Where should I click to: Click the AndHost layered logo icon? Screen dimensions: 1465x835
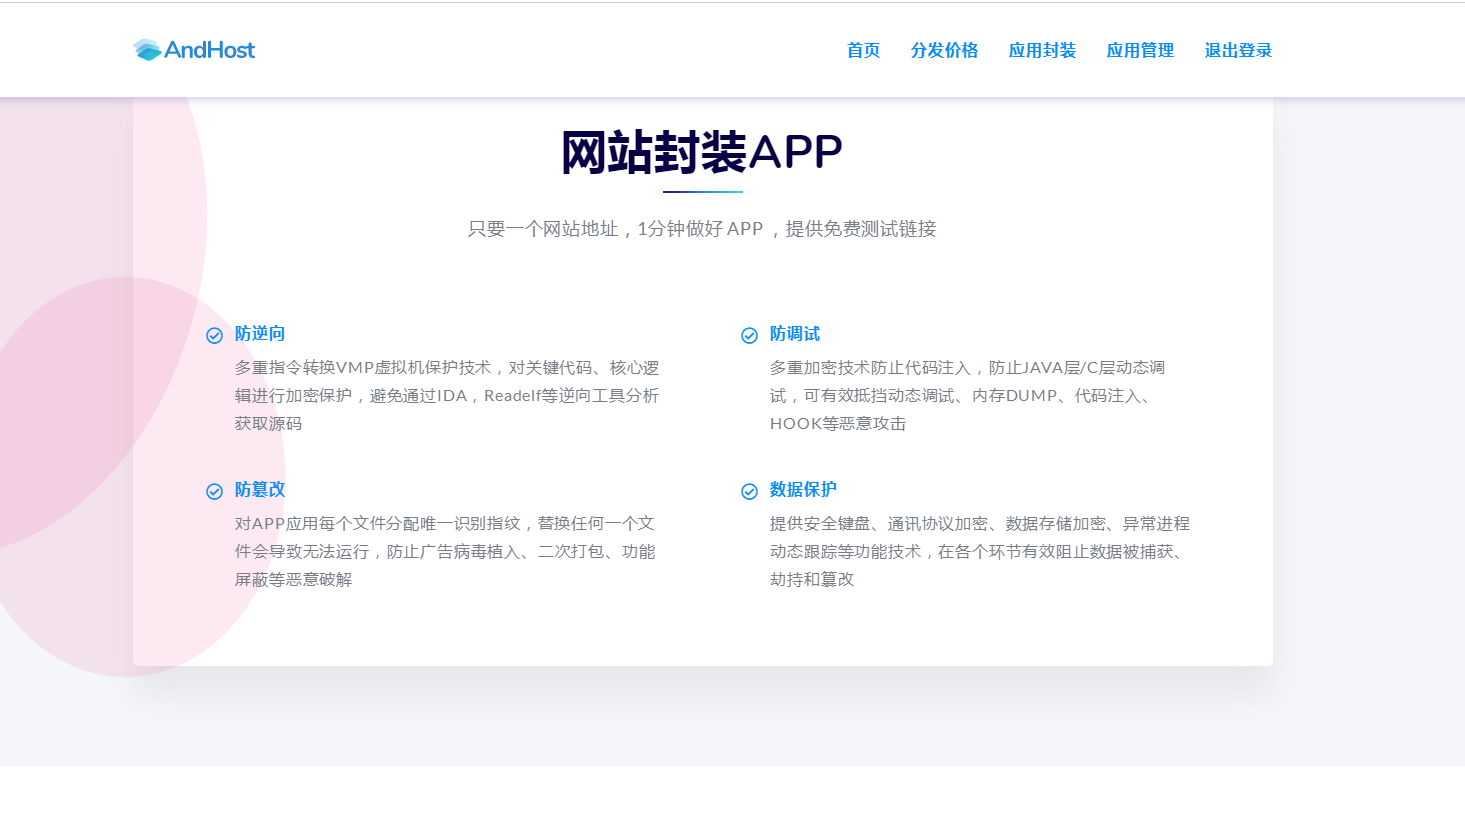point(147,50)
